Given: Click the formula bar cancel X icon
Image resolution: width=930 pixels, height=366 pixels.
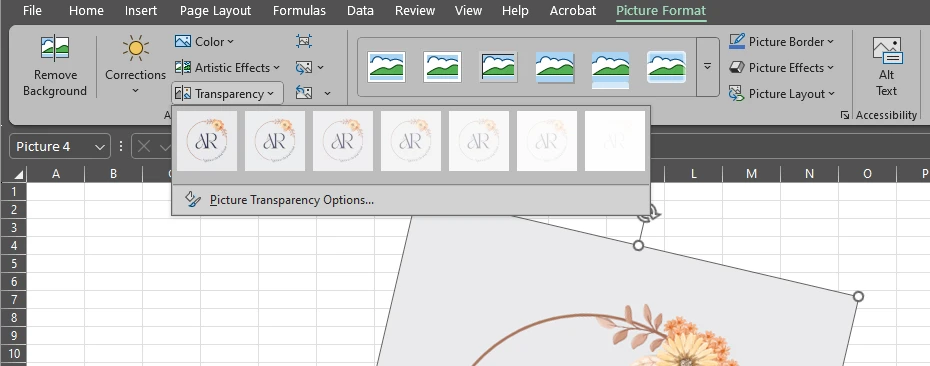Looking at the screenshot, I should (x=144, y=147).
